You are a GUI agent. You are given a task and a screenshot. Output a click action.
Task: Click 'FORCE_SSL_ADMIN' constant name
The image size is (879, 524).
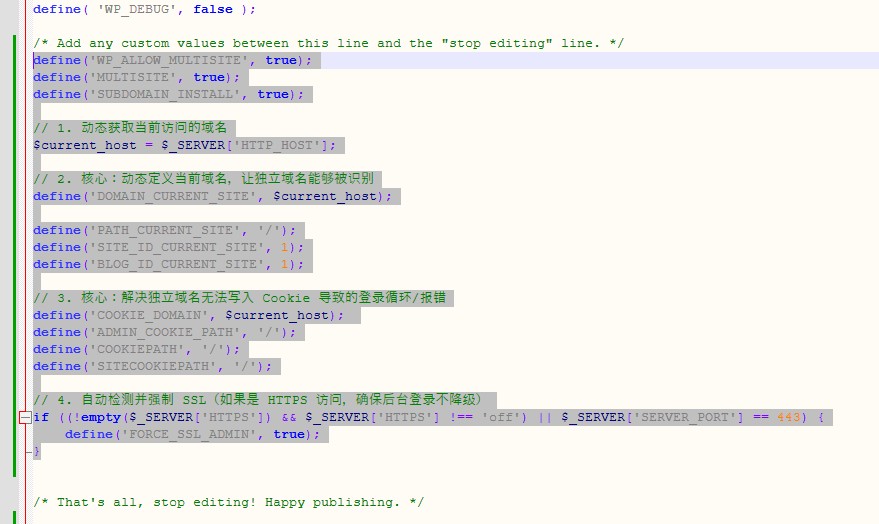189,434
